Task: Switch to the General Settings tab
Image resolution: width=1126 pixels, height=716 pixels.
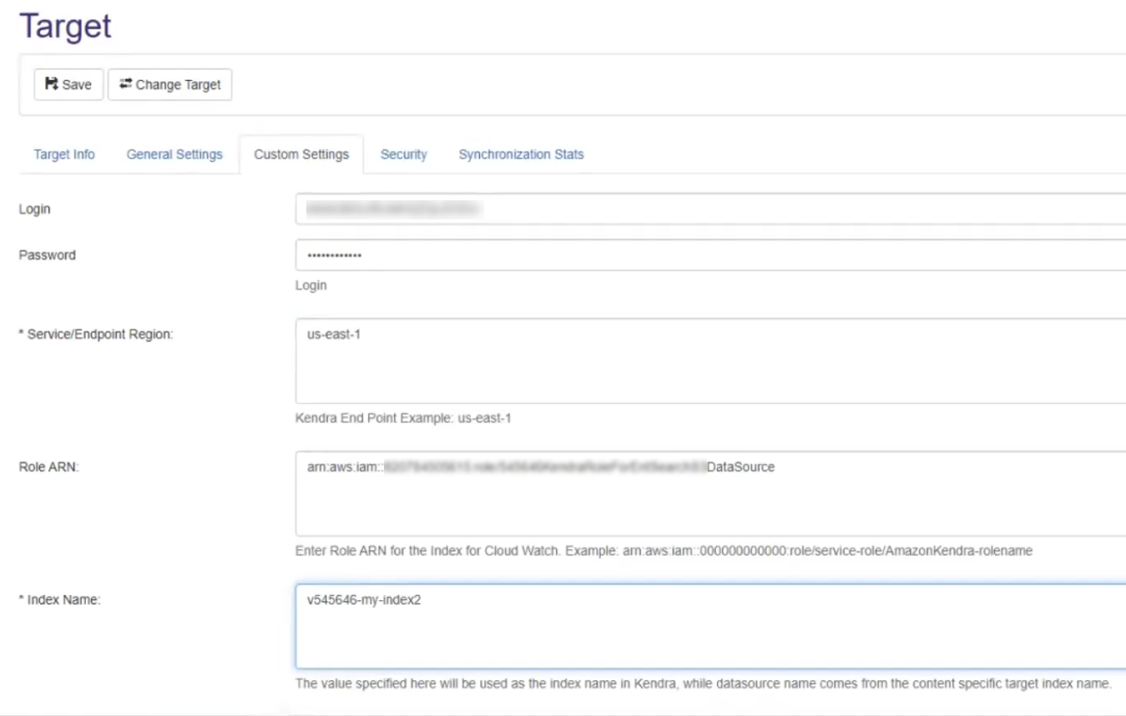Action: [x=174, y=155]
